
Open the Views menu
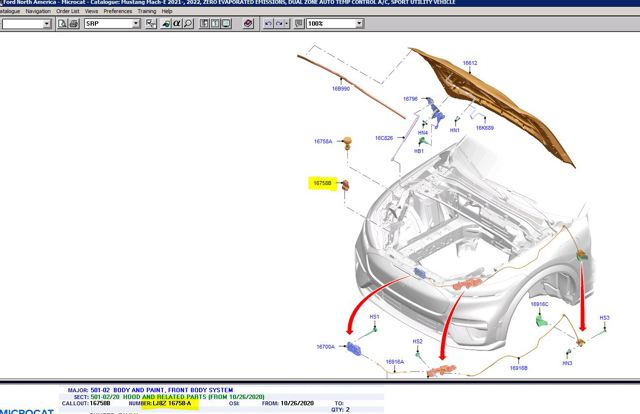91,11
